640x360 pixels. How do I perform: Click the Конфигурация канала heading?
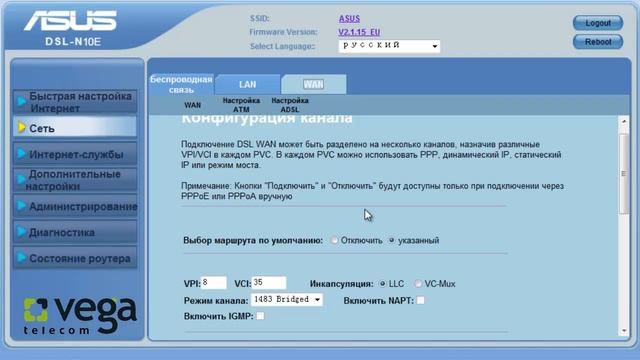tap(267, 118)
